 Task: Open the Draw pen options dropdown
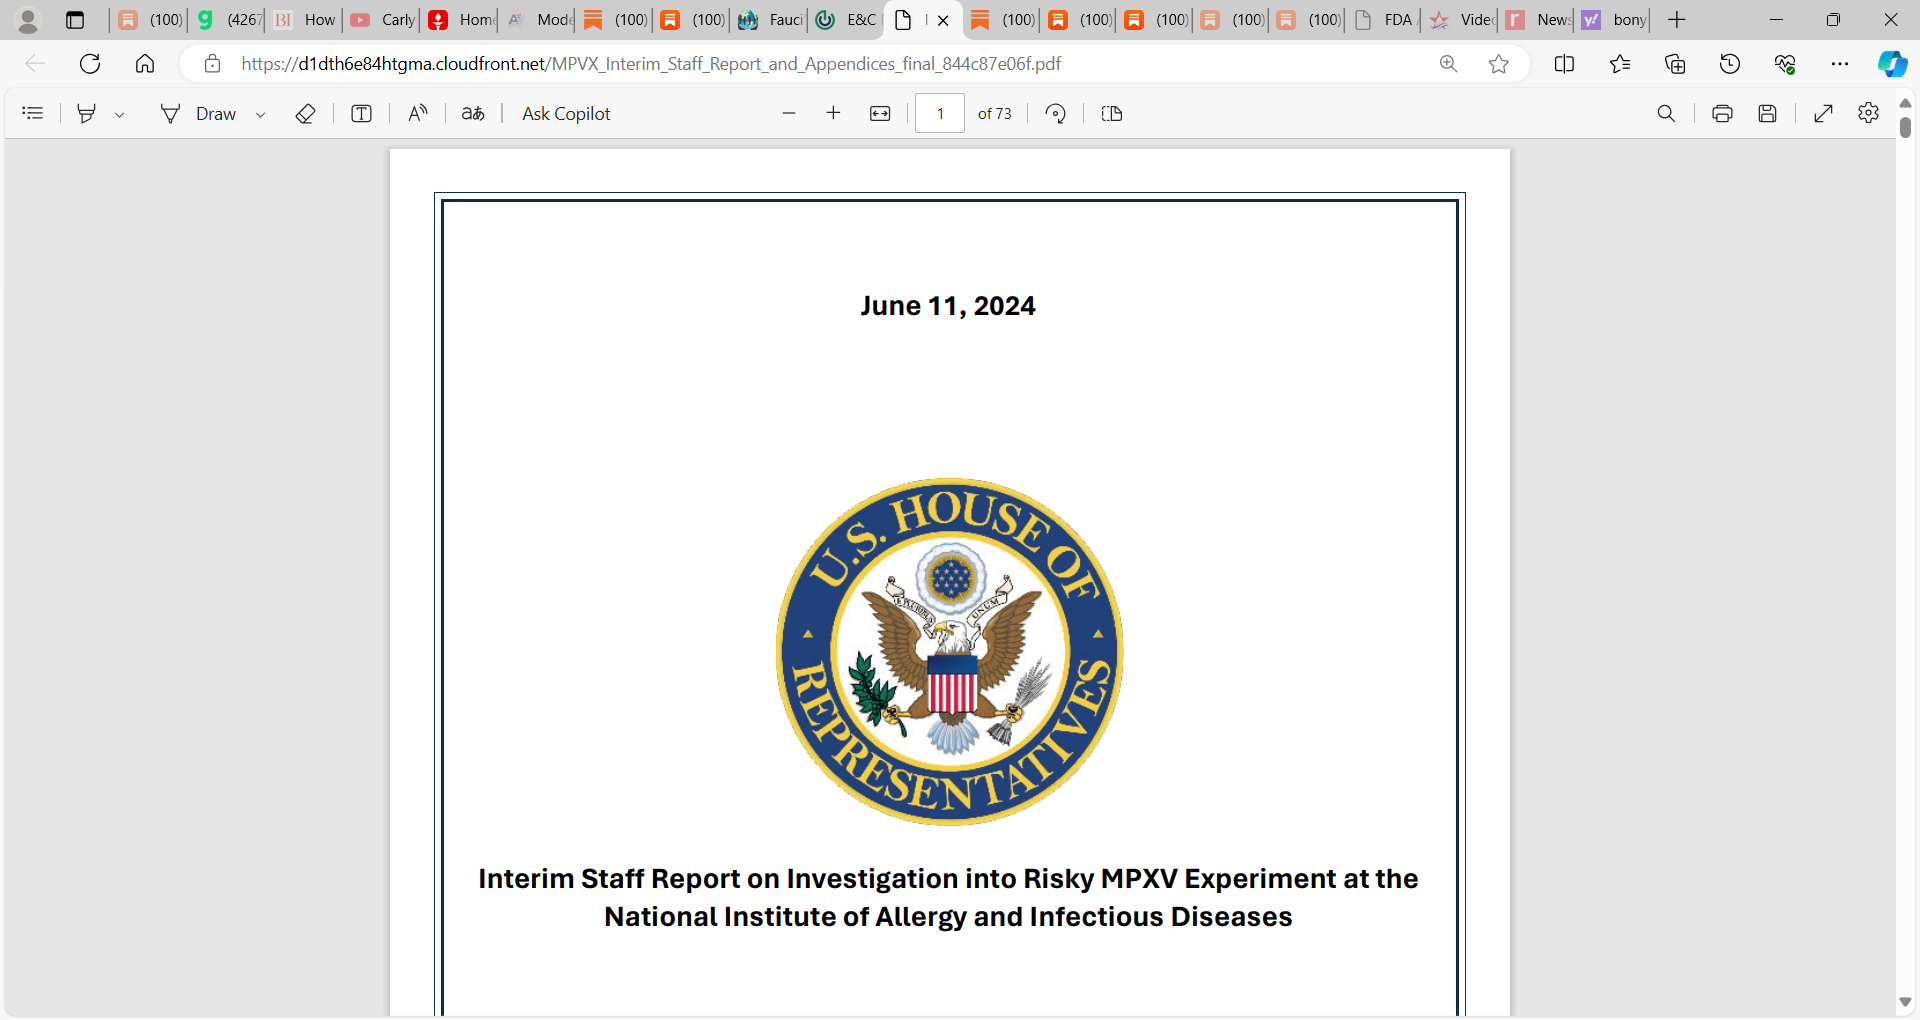[x=261, y=115]
